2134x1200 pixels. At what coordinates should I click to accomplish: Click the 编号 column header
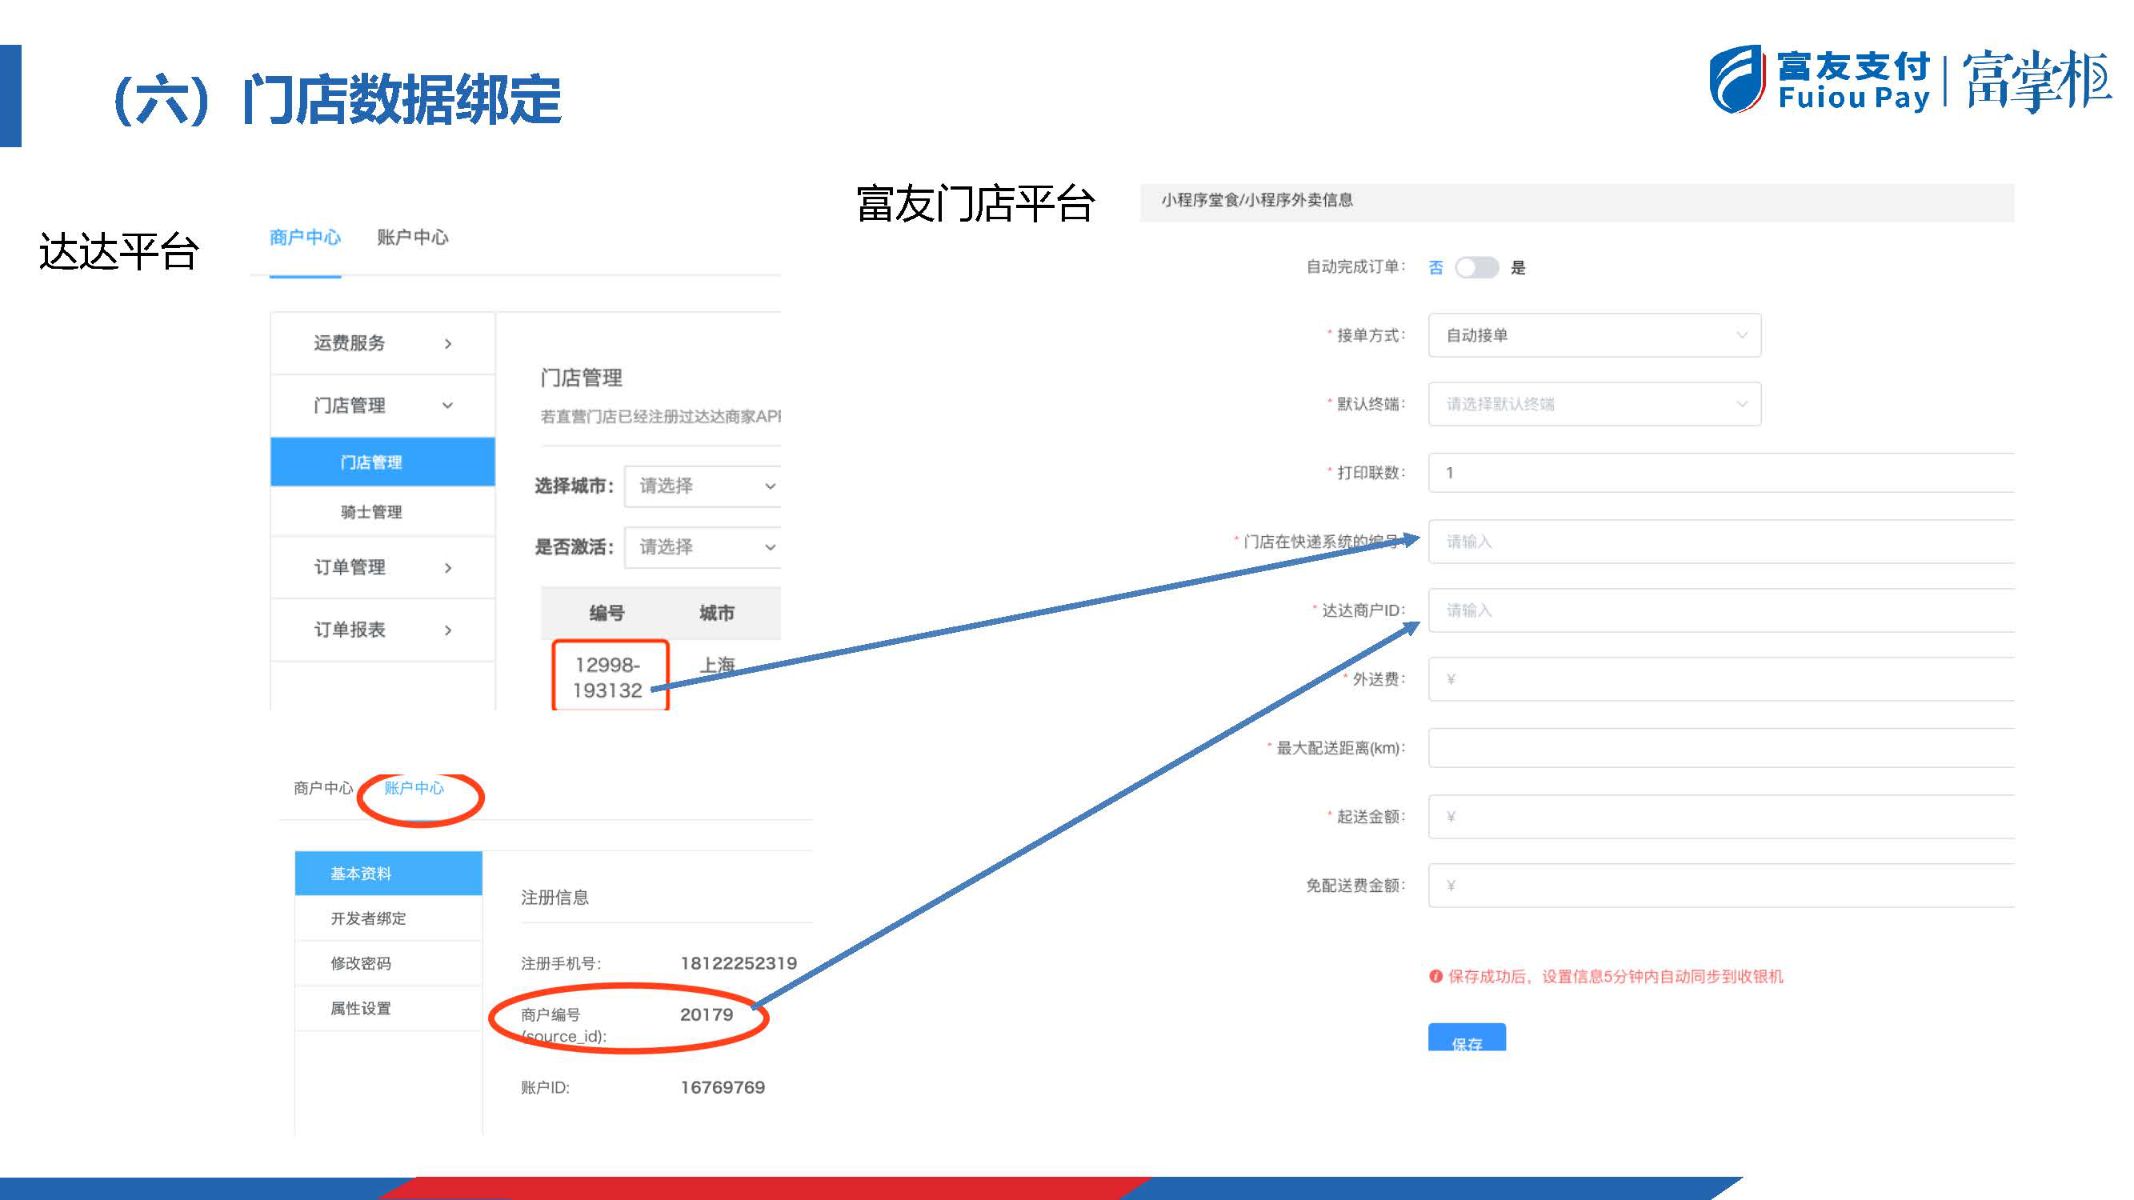[607, 613]
